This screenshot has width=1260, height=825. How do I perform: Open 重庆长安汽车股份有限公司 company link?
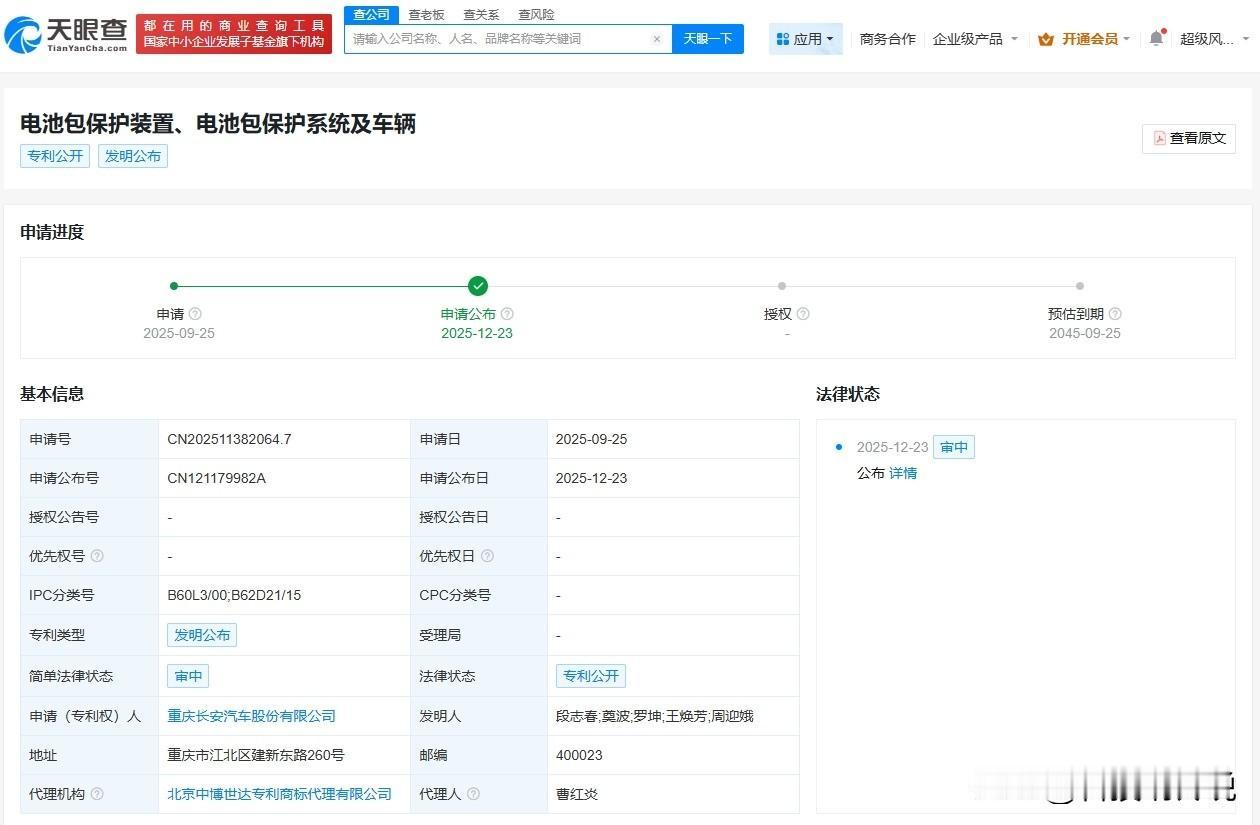pos(251,716)
